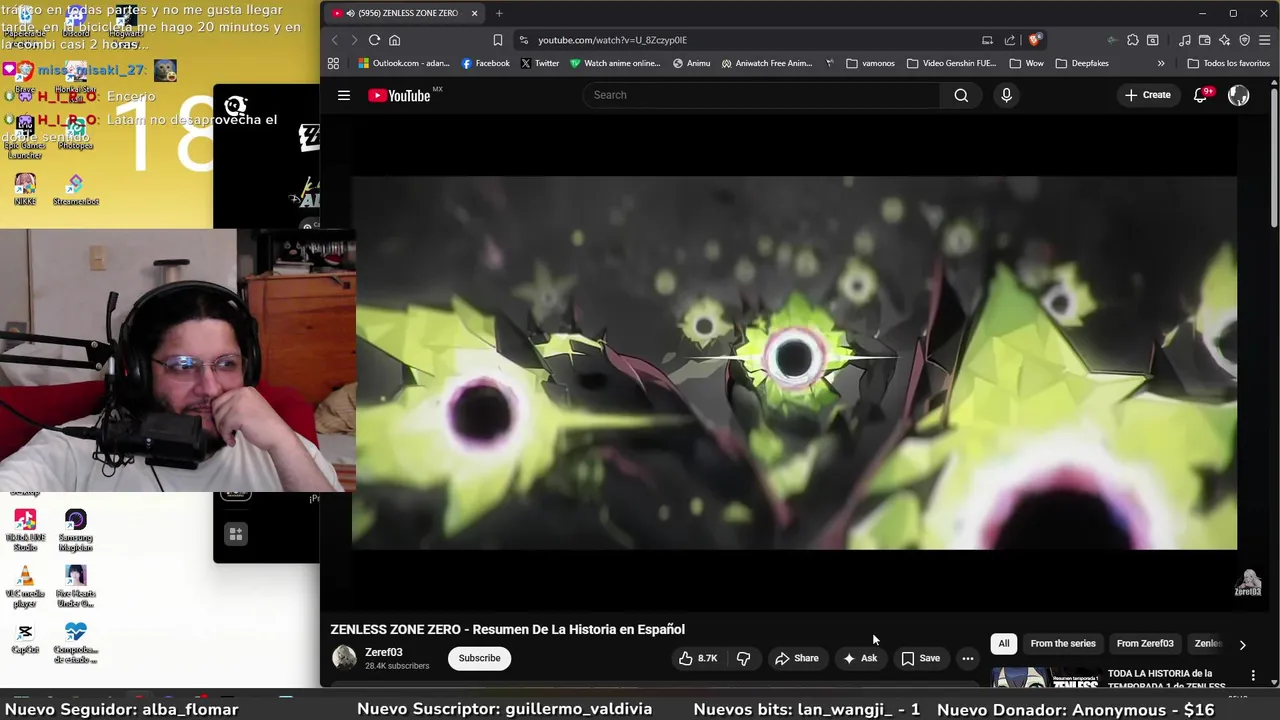Select the From the series chip

coord(1063,644)
